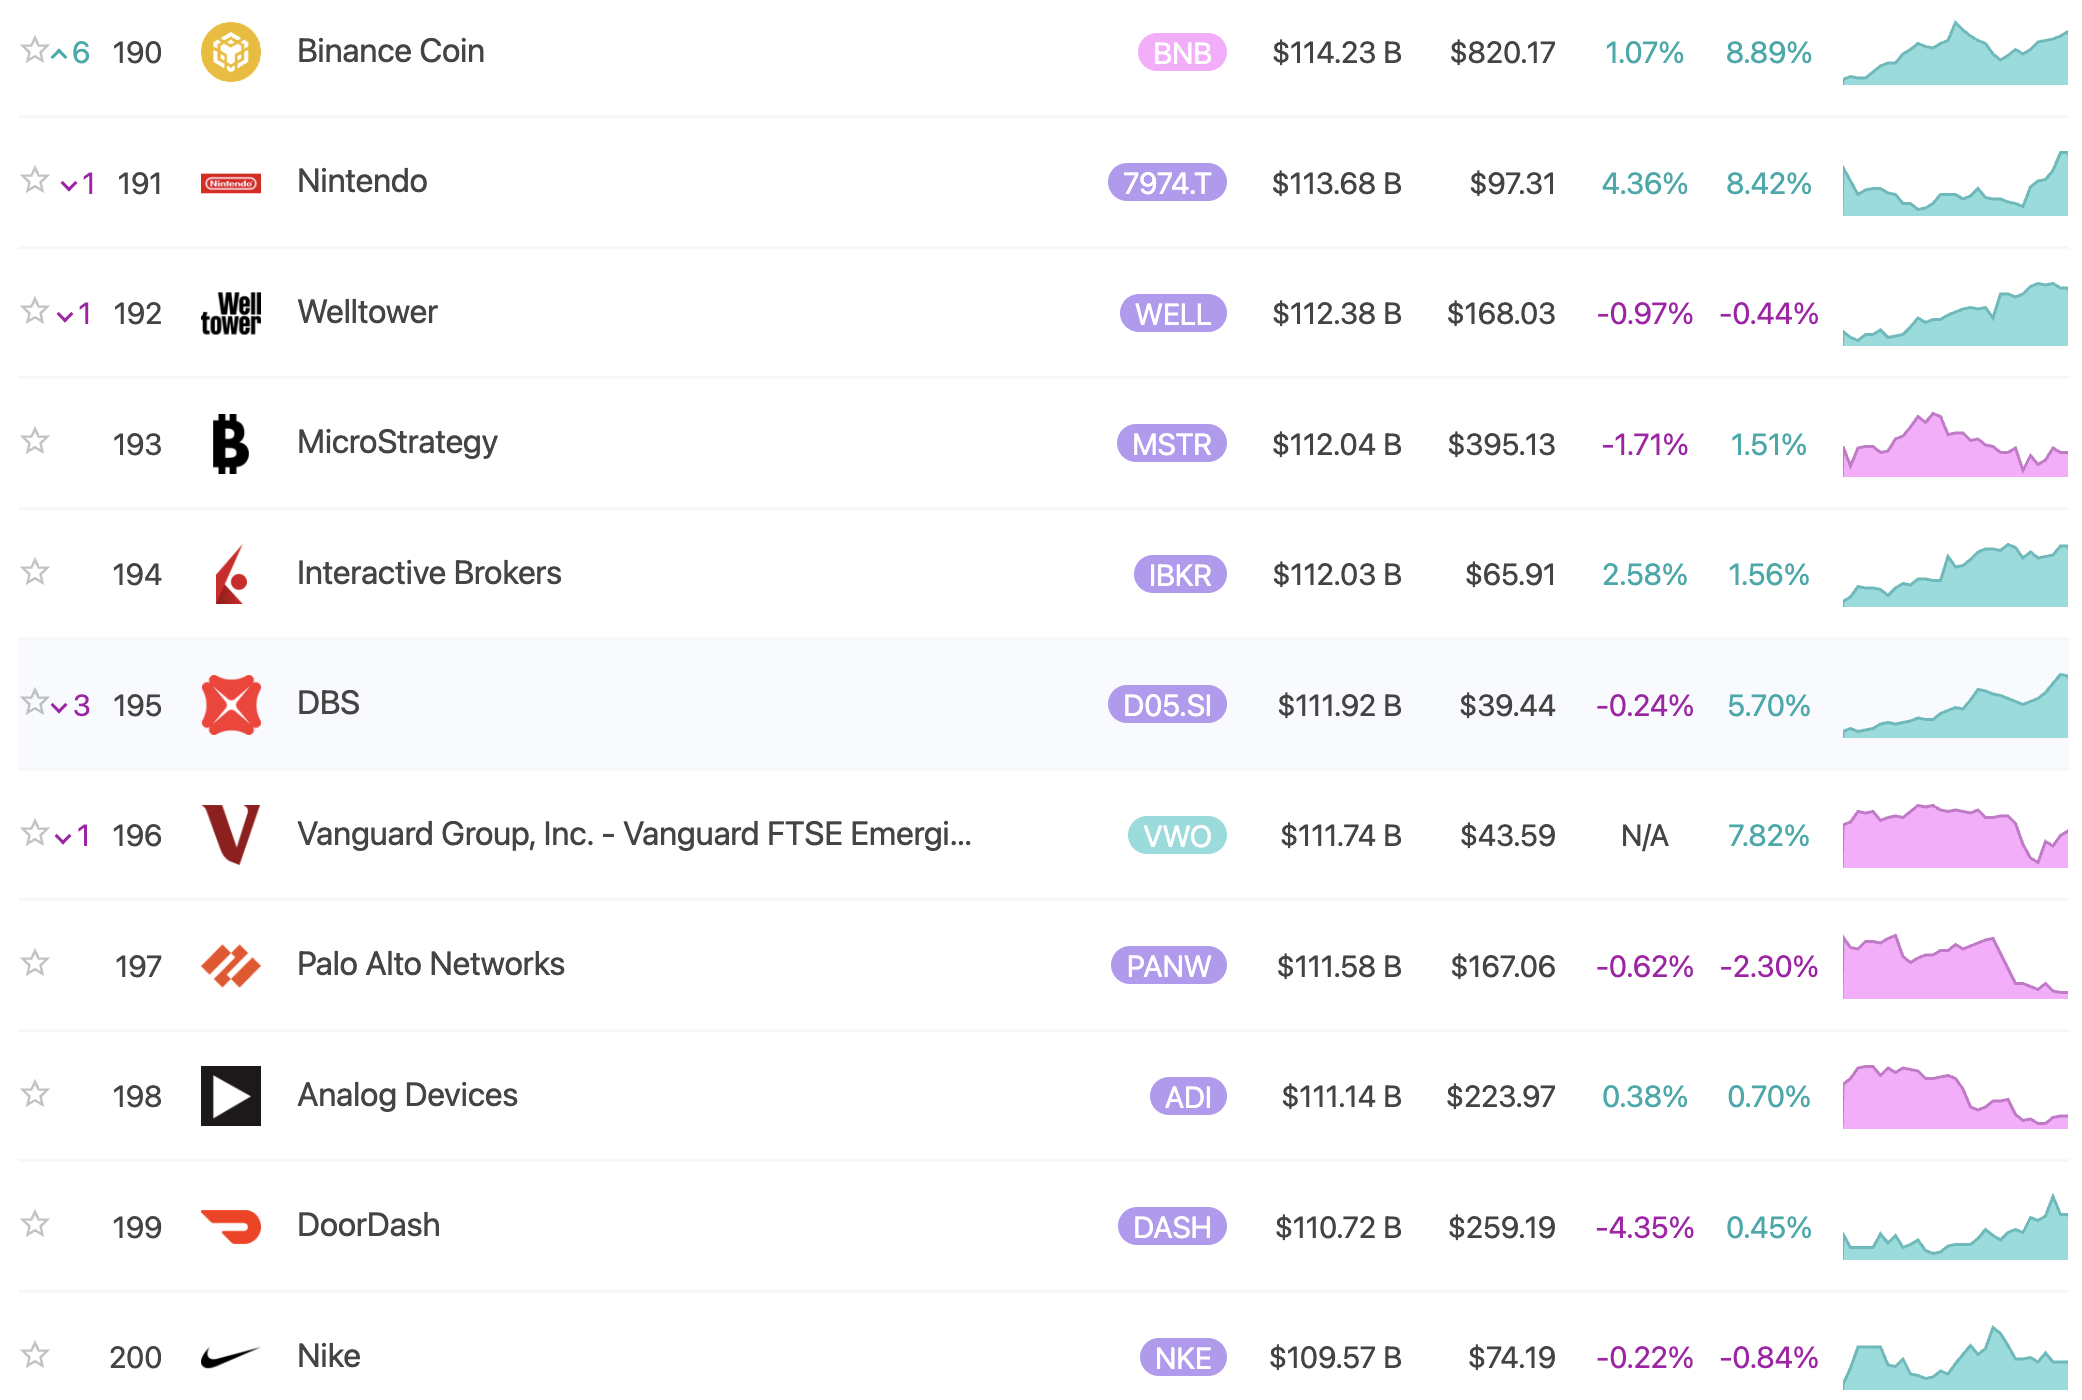Click the MicroStrategy bitcoin logo
2082x1400 pixels.
(230, 444)
